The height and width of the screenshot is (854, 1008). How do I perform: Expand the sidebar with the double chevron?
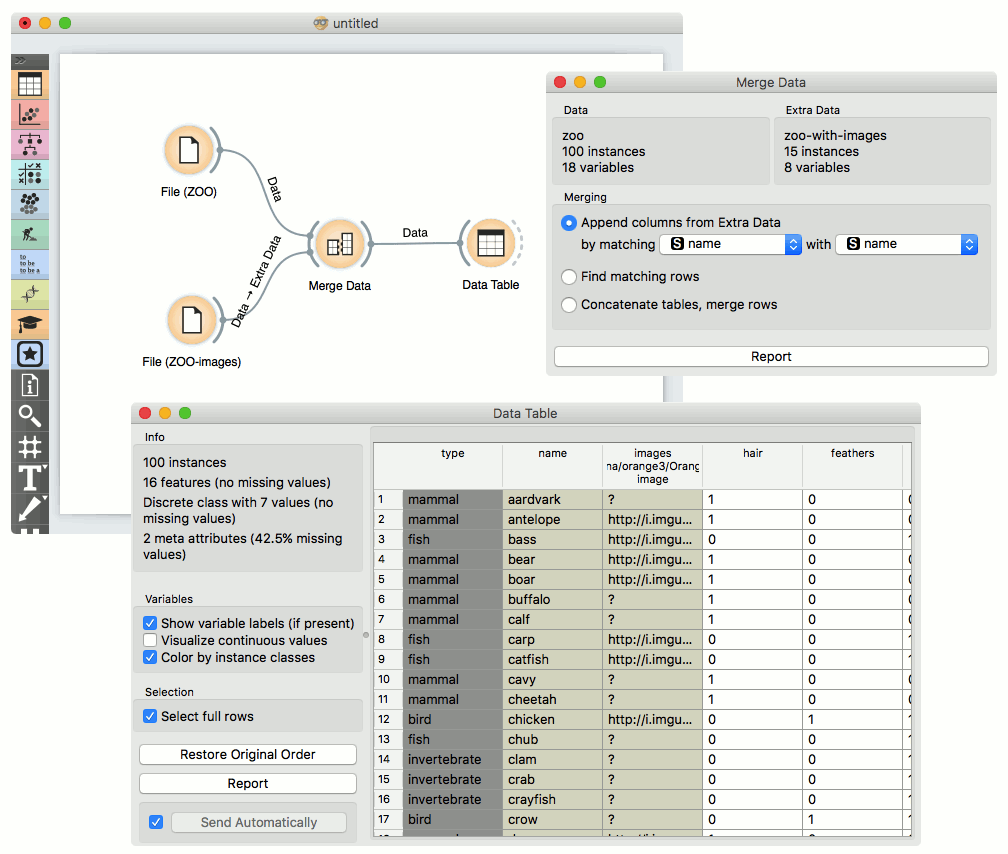pyautogui.click(x=21, y=61)
